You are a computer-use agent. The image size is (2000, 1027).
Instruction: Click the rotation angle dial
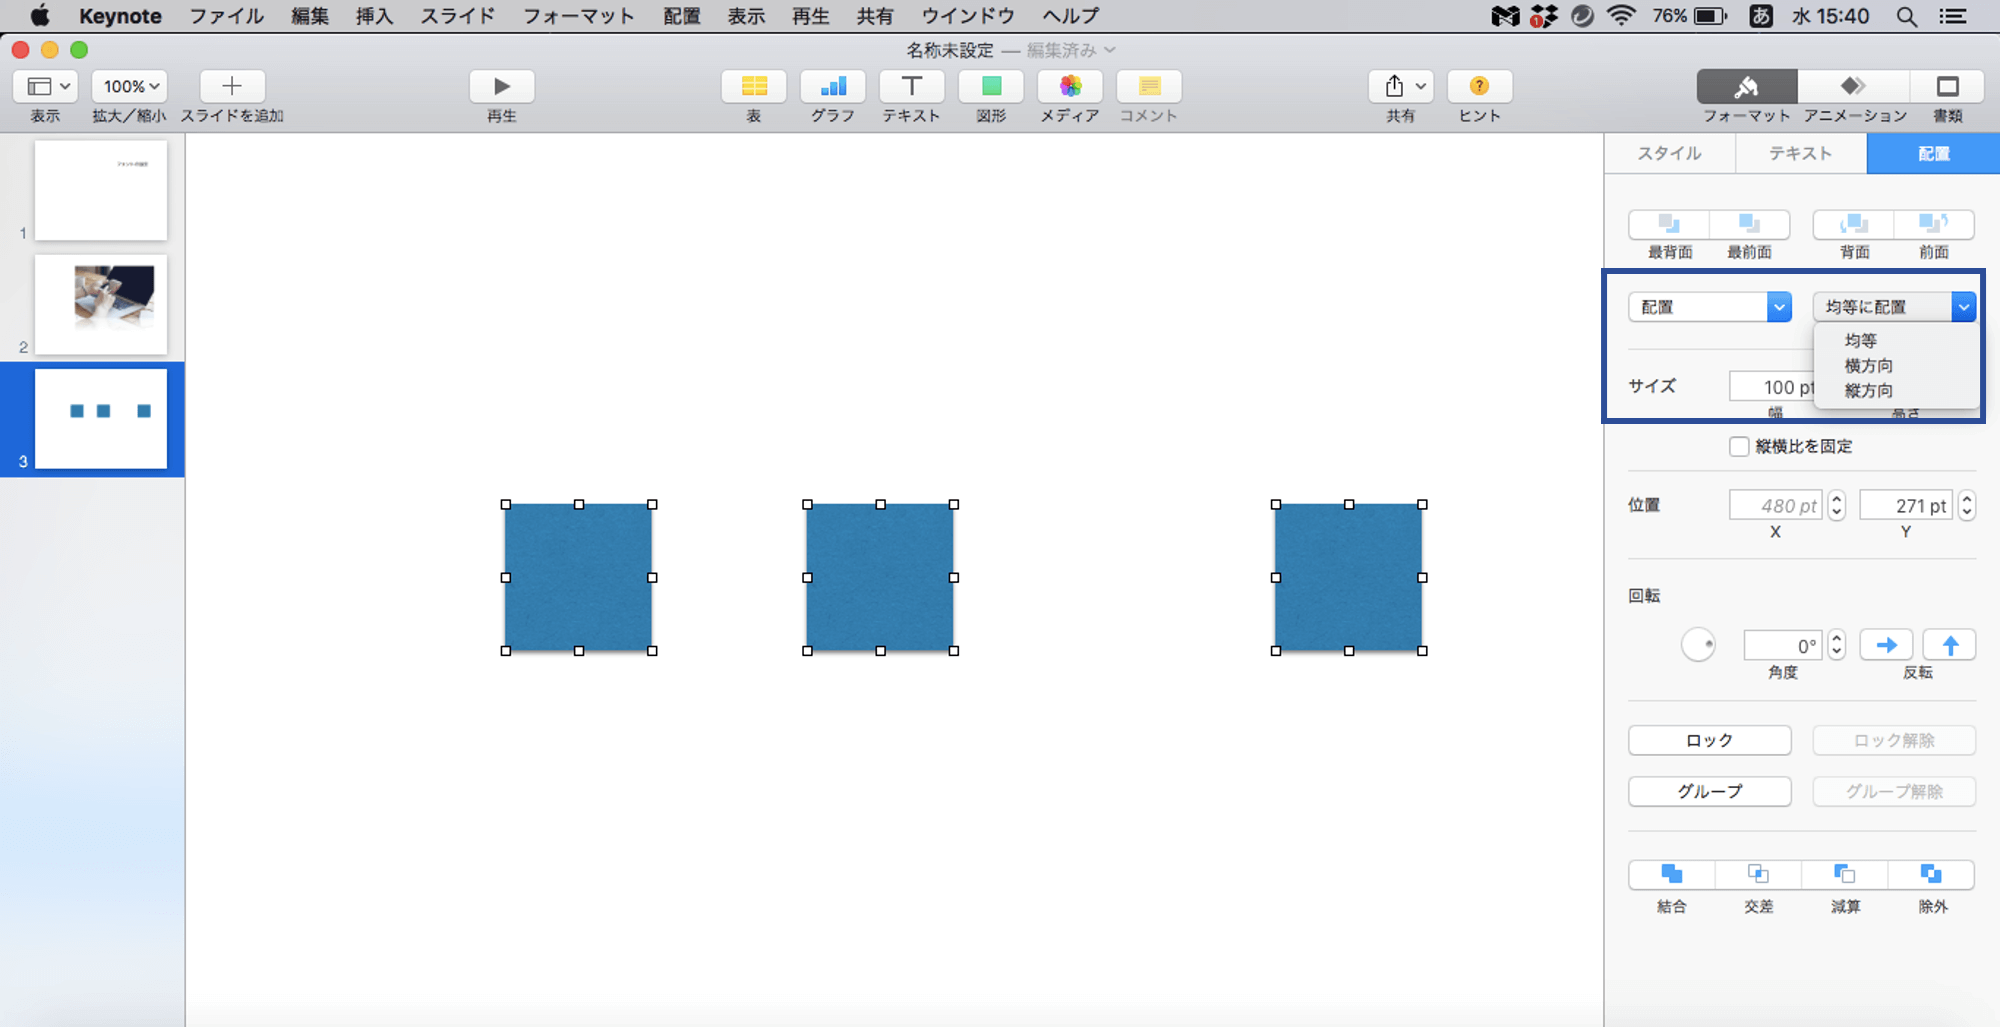(1698, 645)
